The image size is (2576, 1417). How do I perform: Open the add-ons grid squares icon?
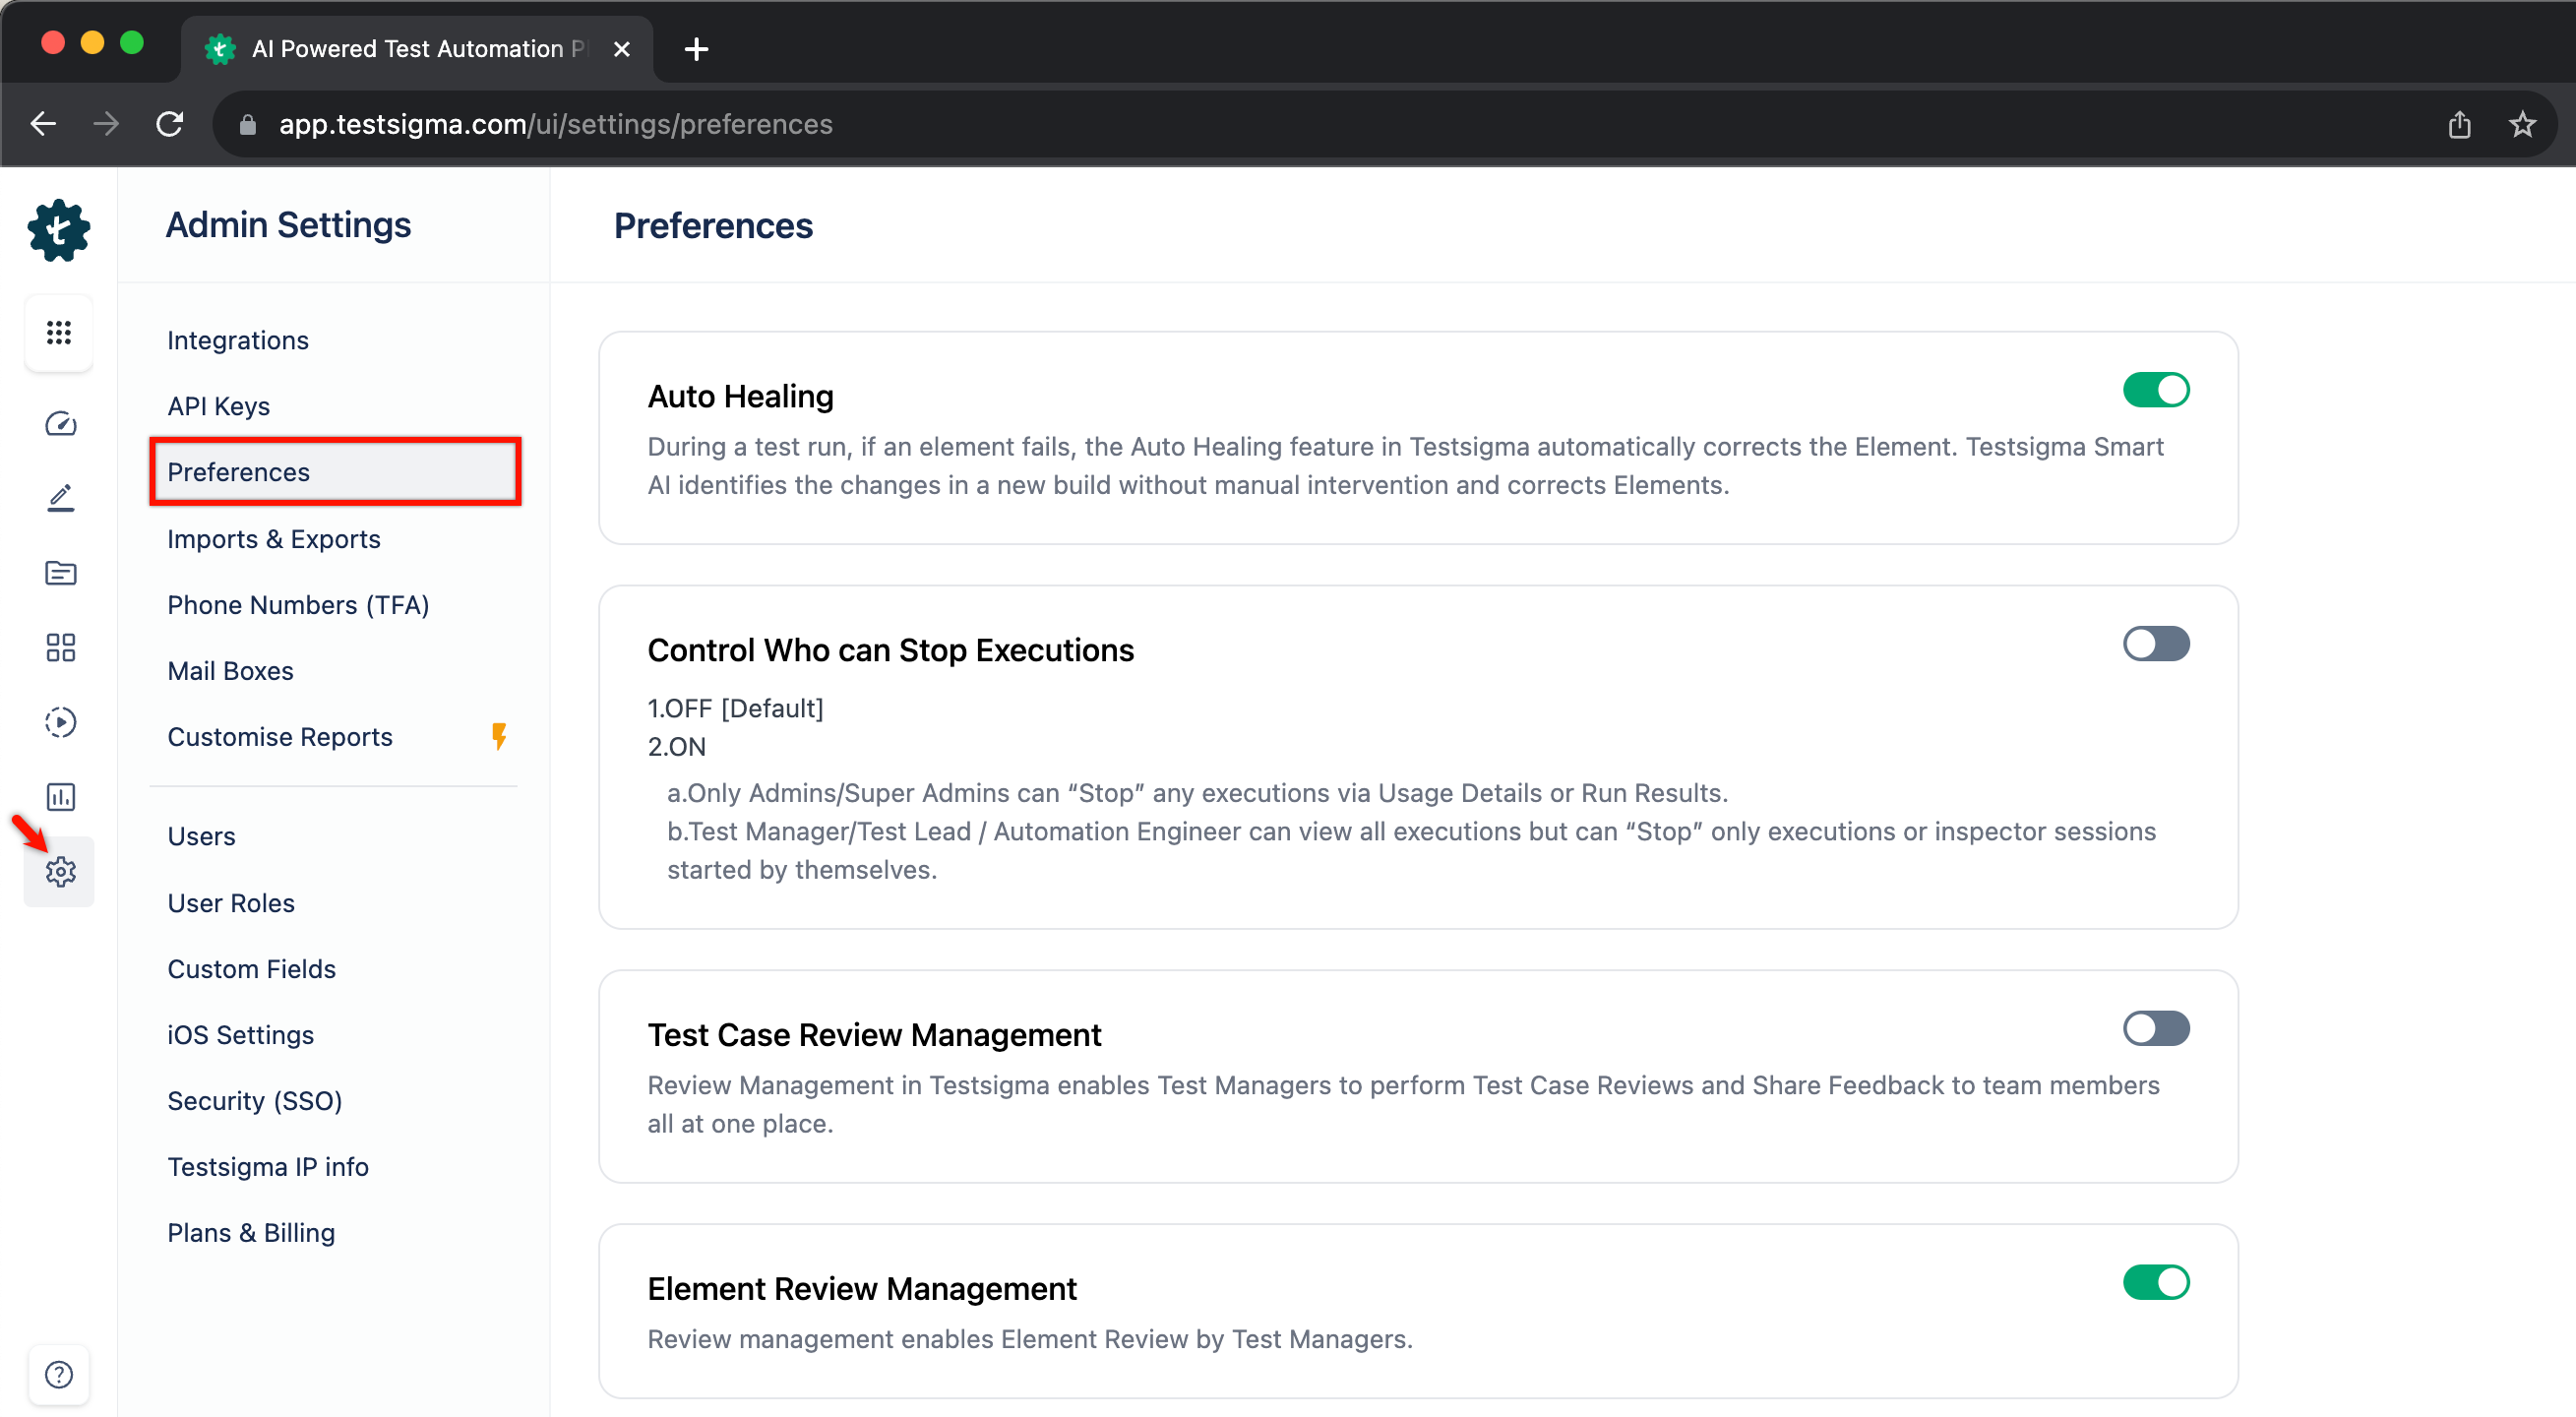60,648
